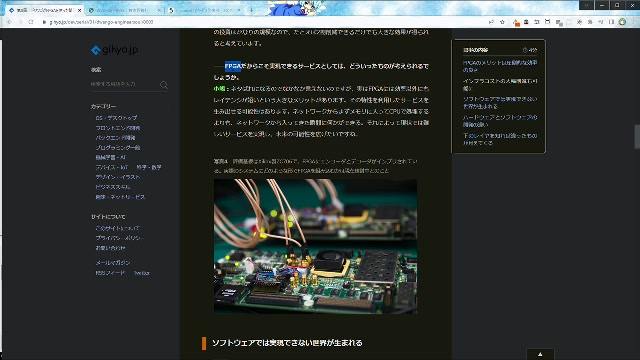Click the browser forward arrow
The image size is (640, 360).
click(x=20, y=22)
